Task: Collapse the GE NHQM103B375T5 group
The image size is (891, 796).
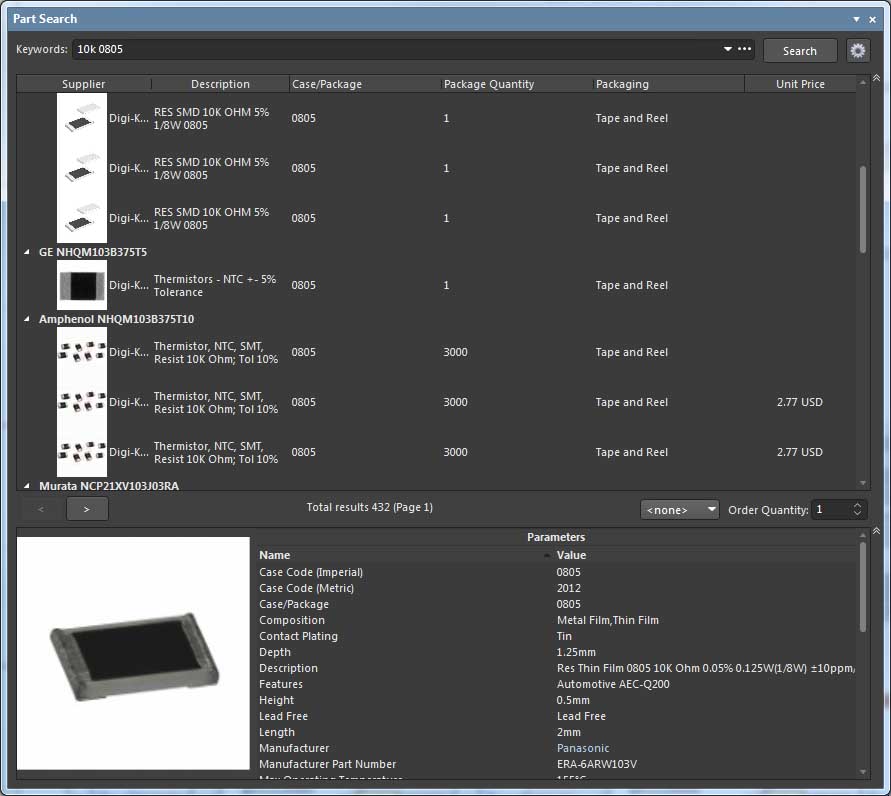Action: click(x=28, y=253)
